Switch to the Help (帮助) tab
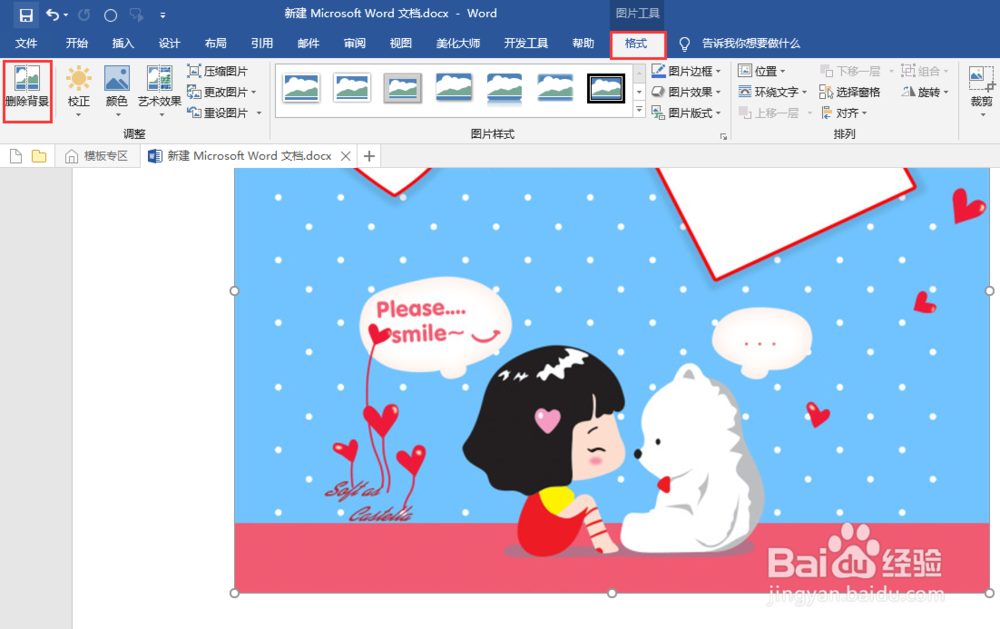The width and height of the screenshot is (1000, 629). point(583,43)
